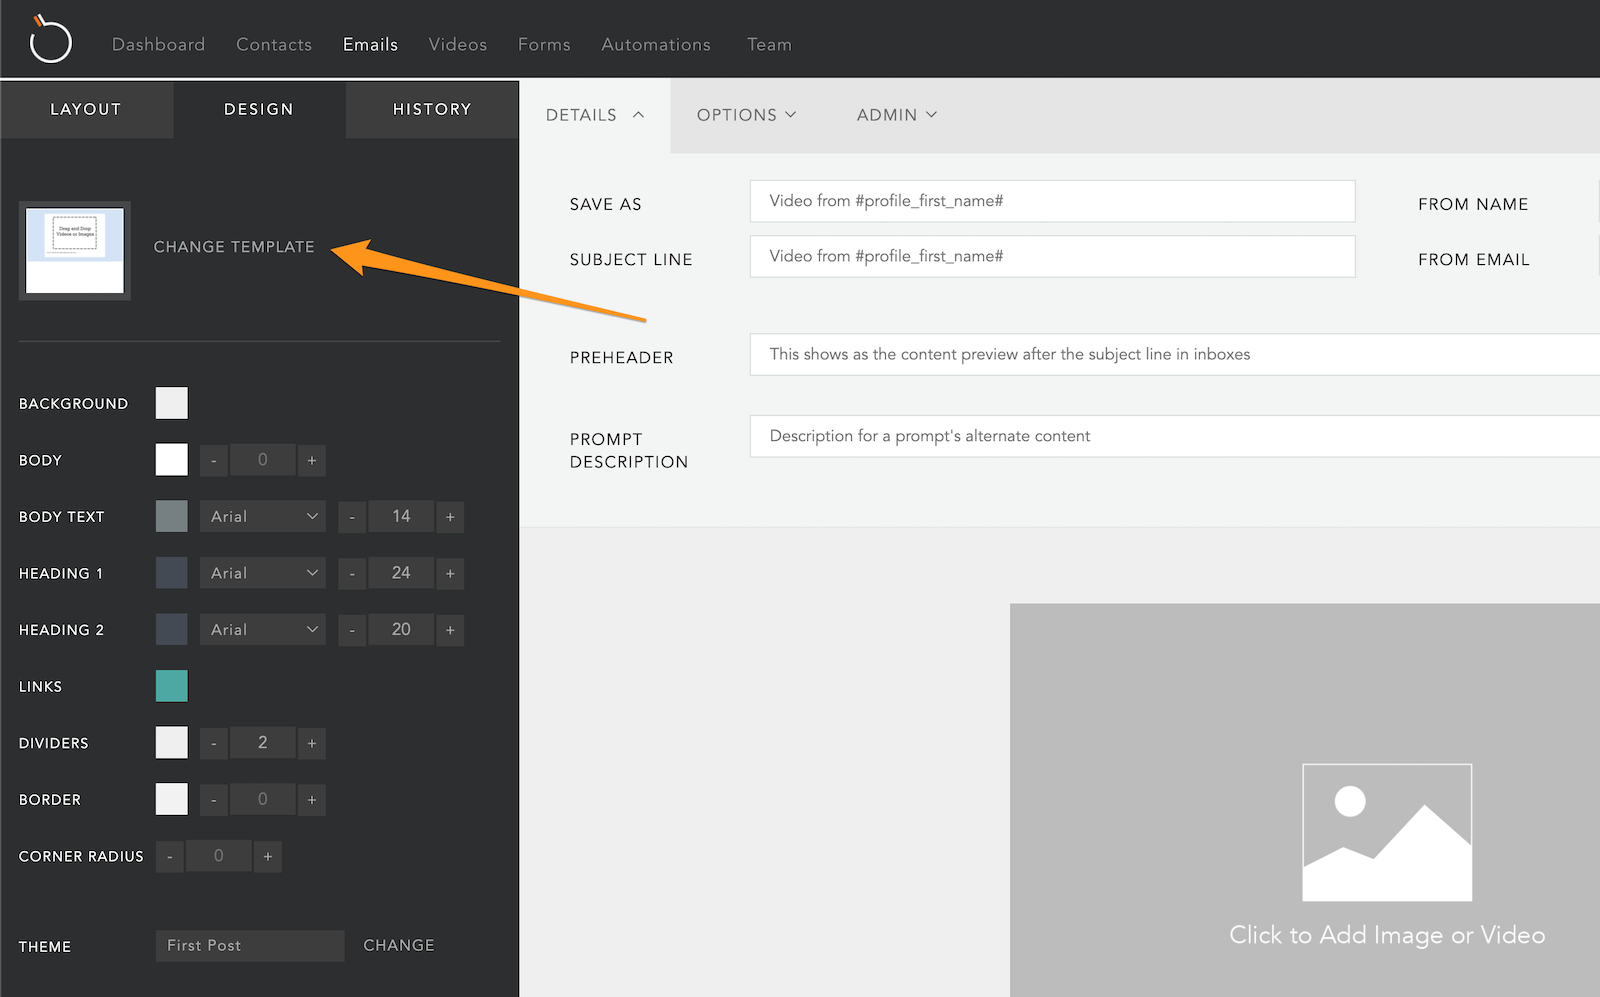1600x997 pixels.
Task: Open the BODY color swatch
Action: click(x=172, y=460)
